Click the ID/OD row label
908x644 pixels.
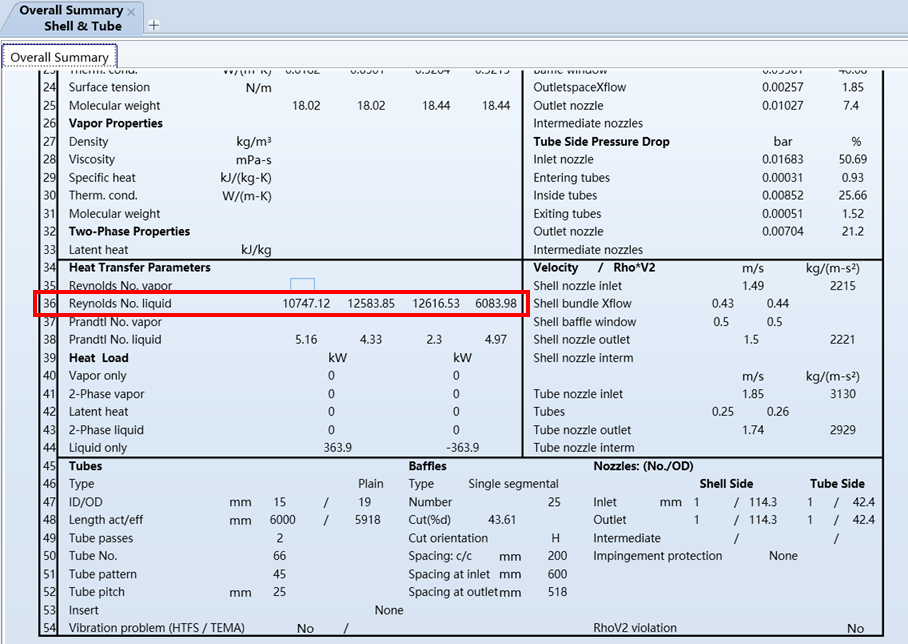pyautogui.click(x=85, y=502)
